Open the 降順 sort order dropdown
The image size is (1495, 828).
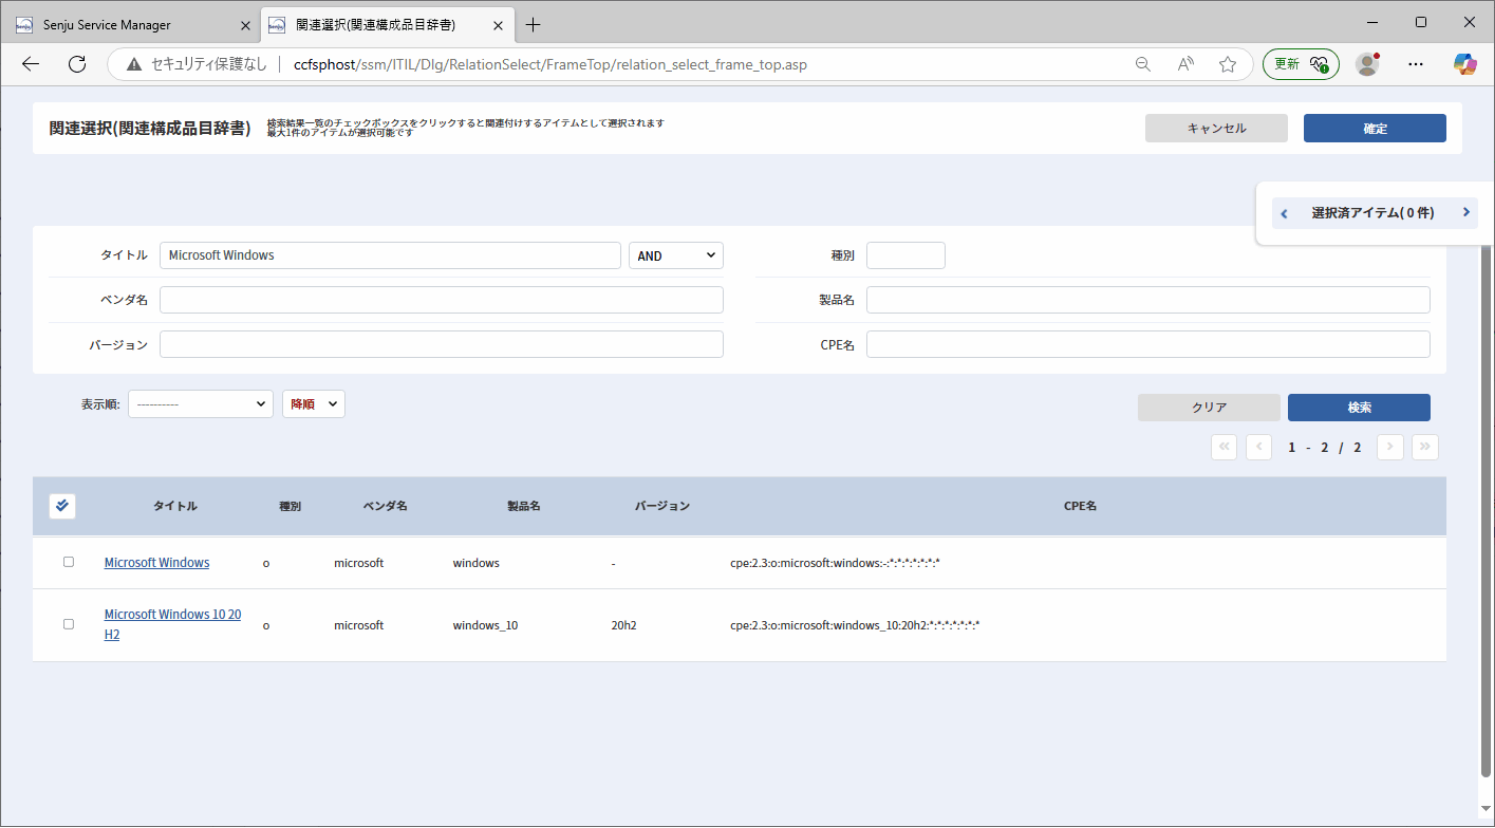tap(314, 404)
